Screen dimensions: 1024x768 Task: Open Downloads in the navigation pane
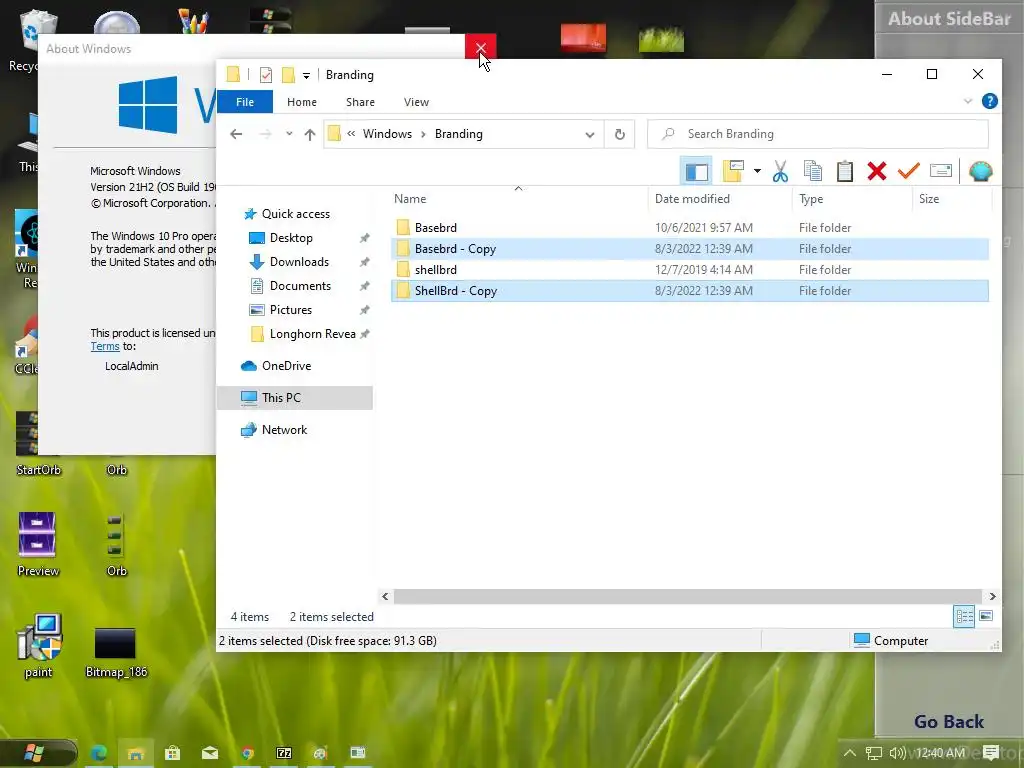tap(299, 262)
